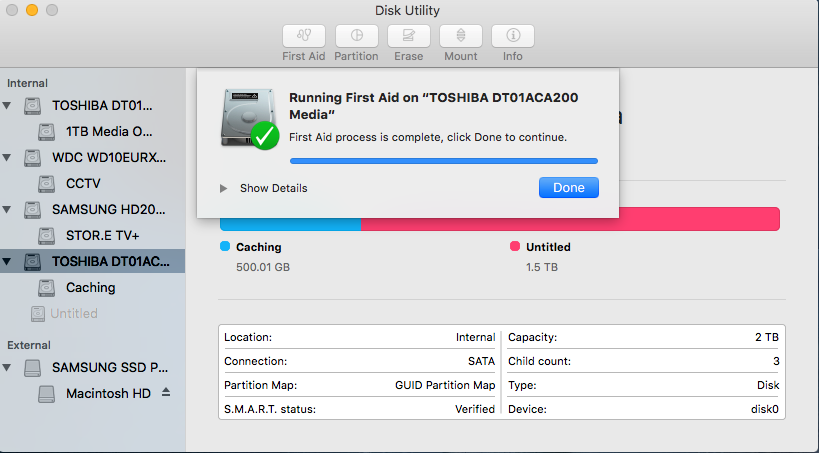
Task: Click Done in the First Aid dialog
Action: coord(569,188)
